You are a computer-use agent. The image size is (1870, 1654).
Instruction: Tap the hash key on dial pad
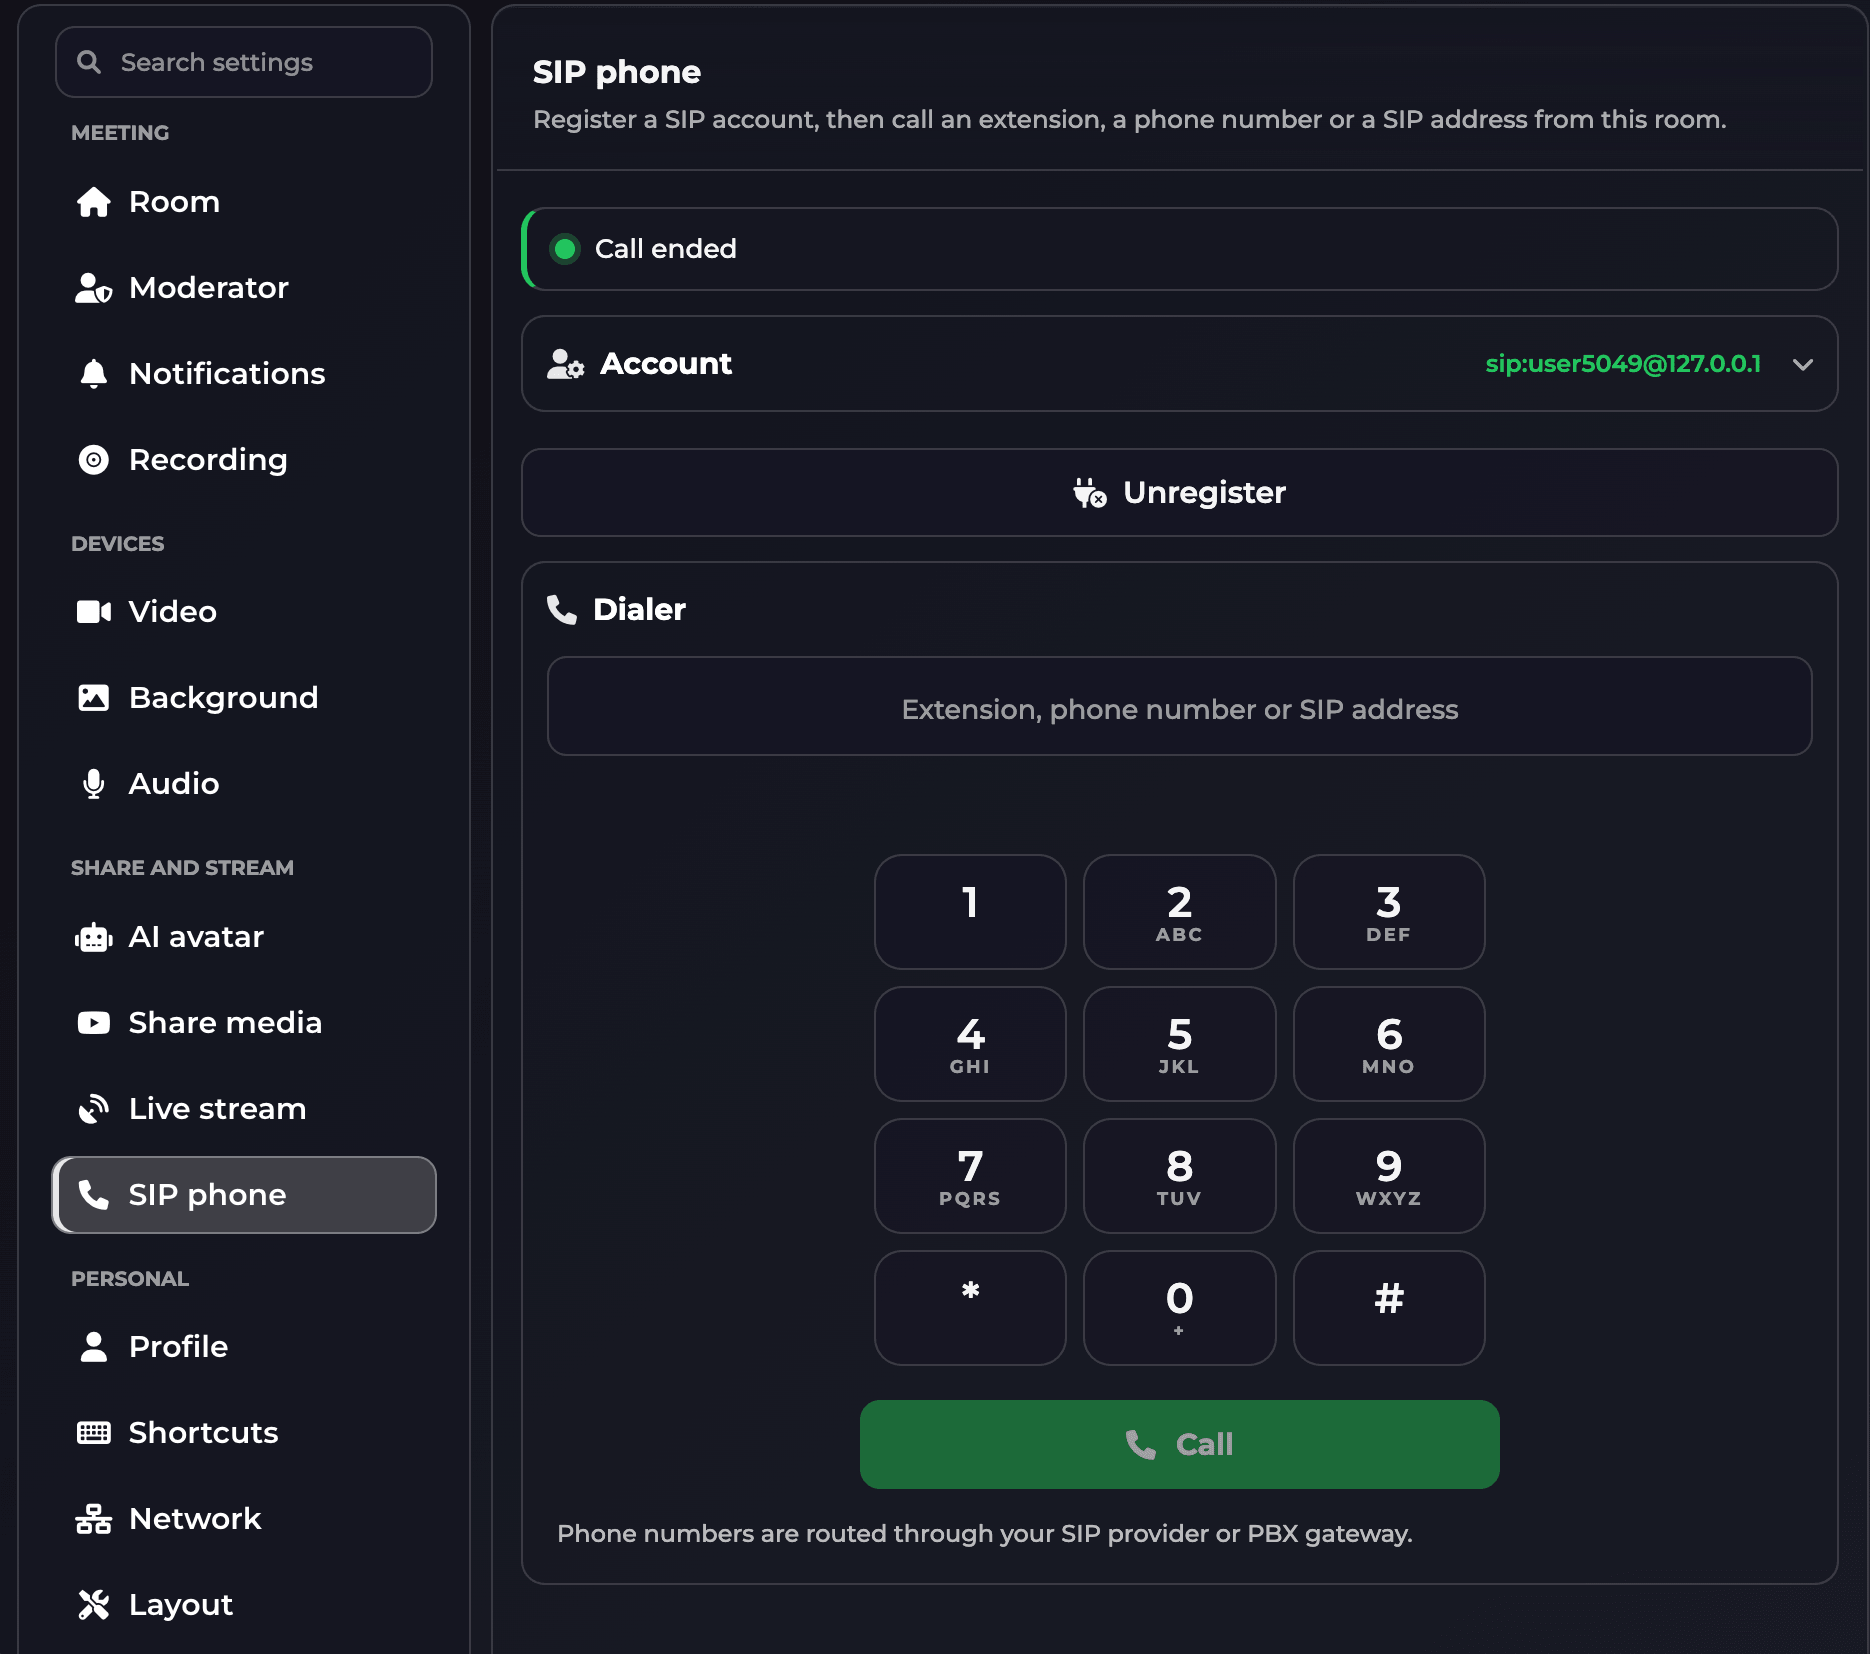pyautogui.click(x=1389, y=1308)
